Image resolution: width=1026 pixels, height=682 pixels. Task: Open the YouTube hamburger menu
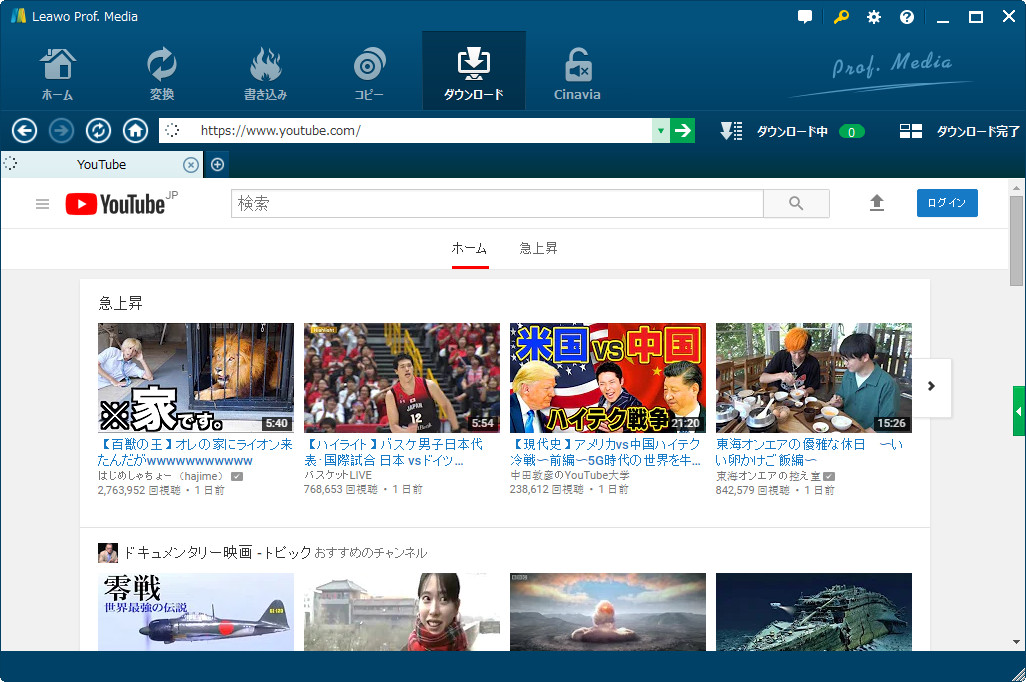tap(43, 204)
